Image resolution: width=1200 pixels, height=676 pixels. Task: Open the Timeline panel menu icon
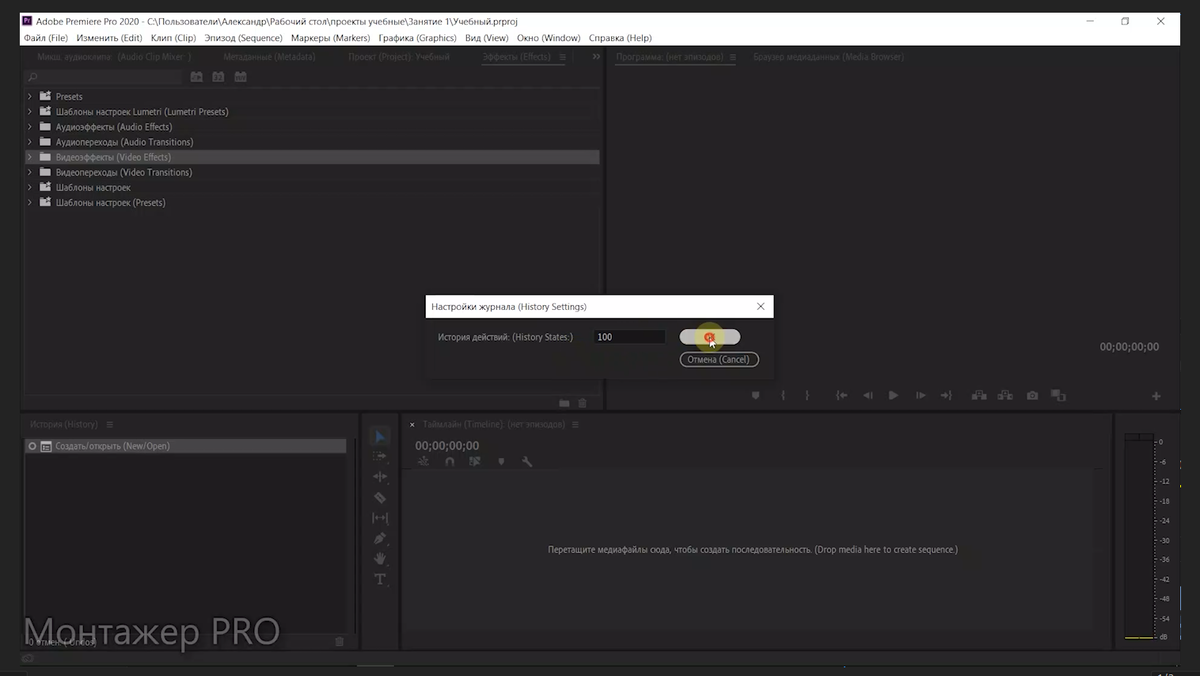[575, 425]
